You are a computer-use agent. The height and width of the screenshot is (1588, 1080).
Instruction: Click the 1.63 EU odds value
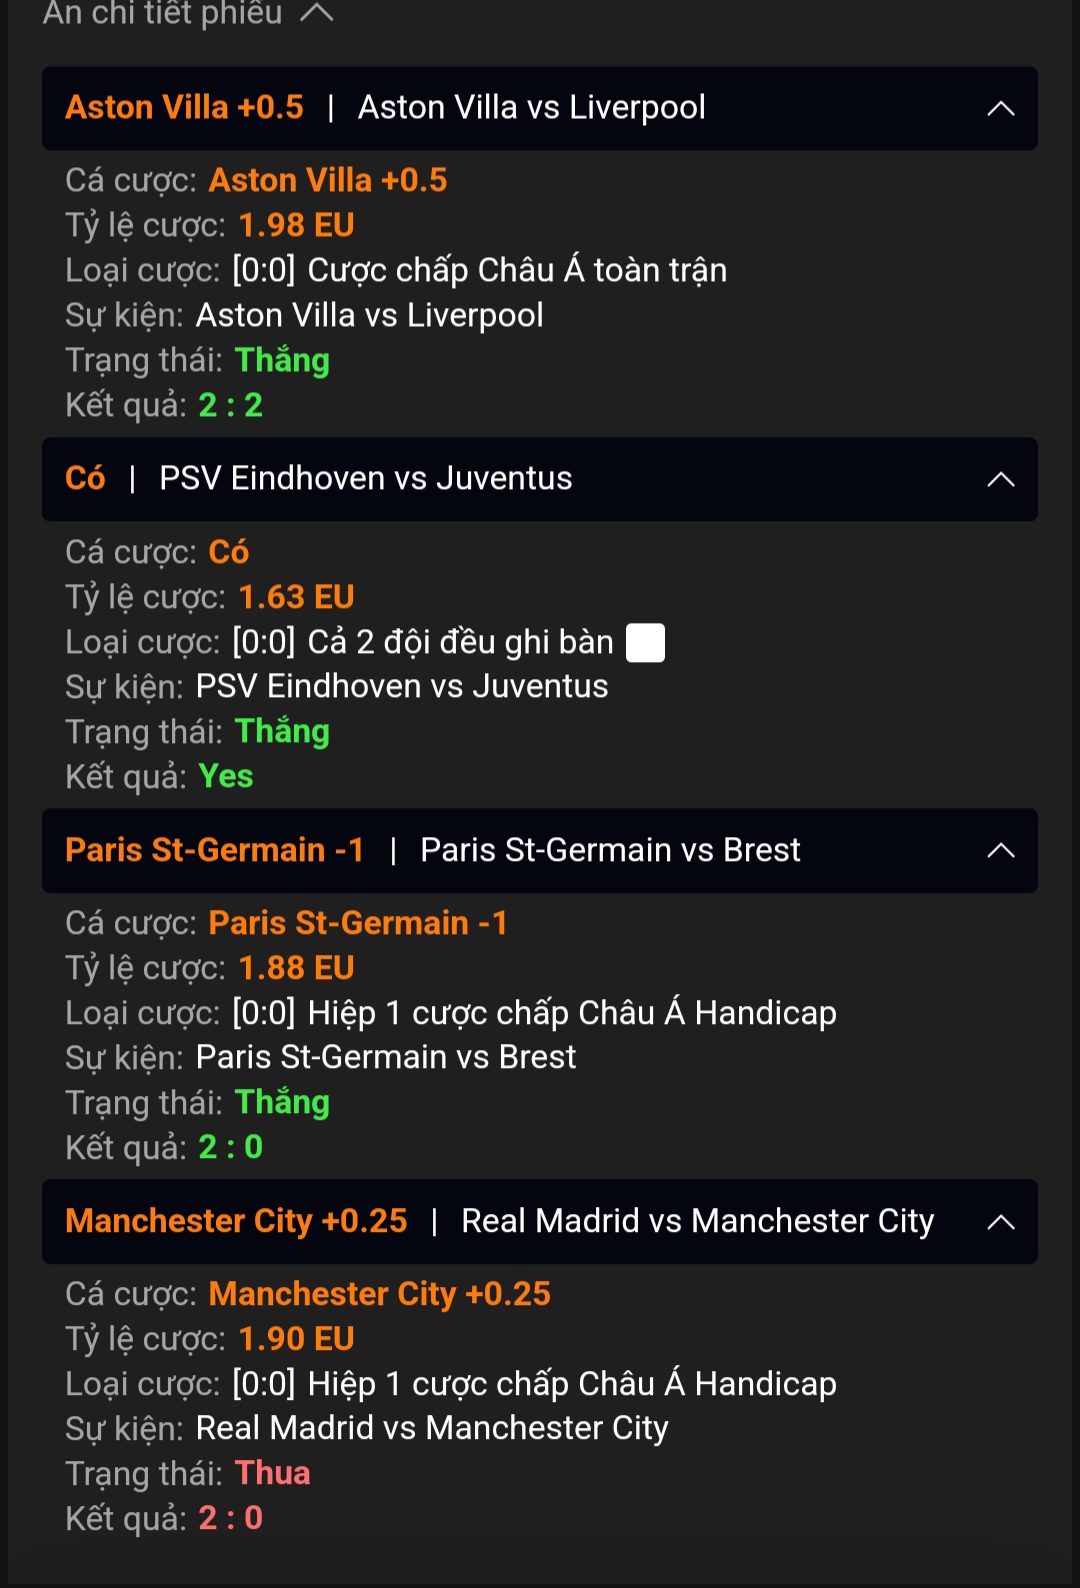296,597
